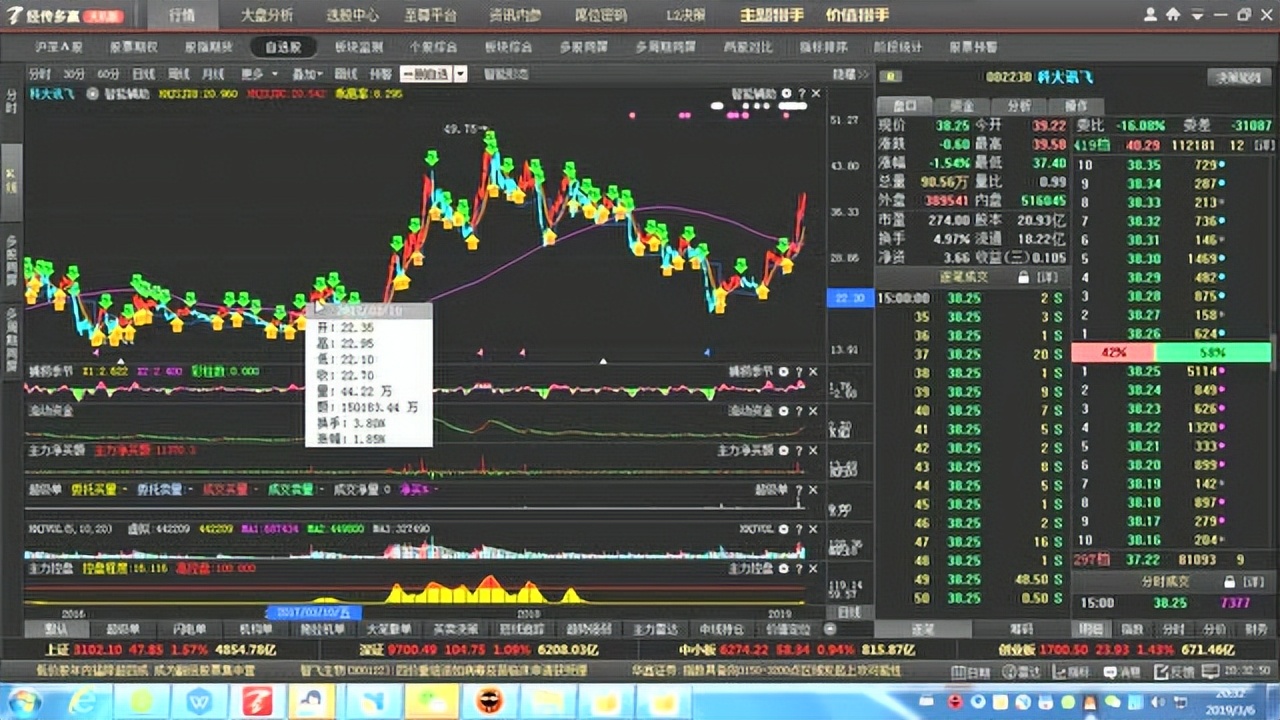This screenshot has height=720, width=1280.
Task: Click the 截图 camera icon in the status bar
Action: [x=1212, y=671]
